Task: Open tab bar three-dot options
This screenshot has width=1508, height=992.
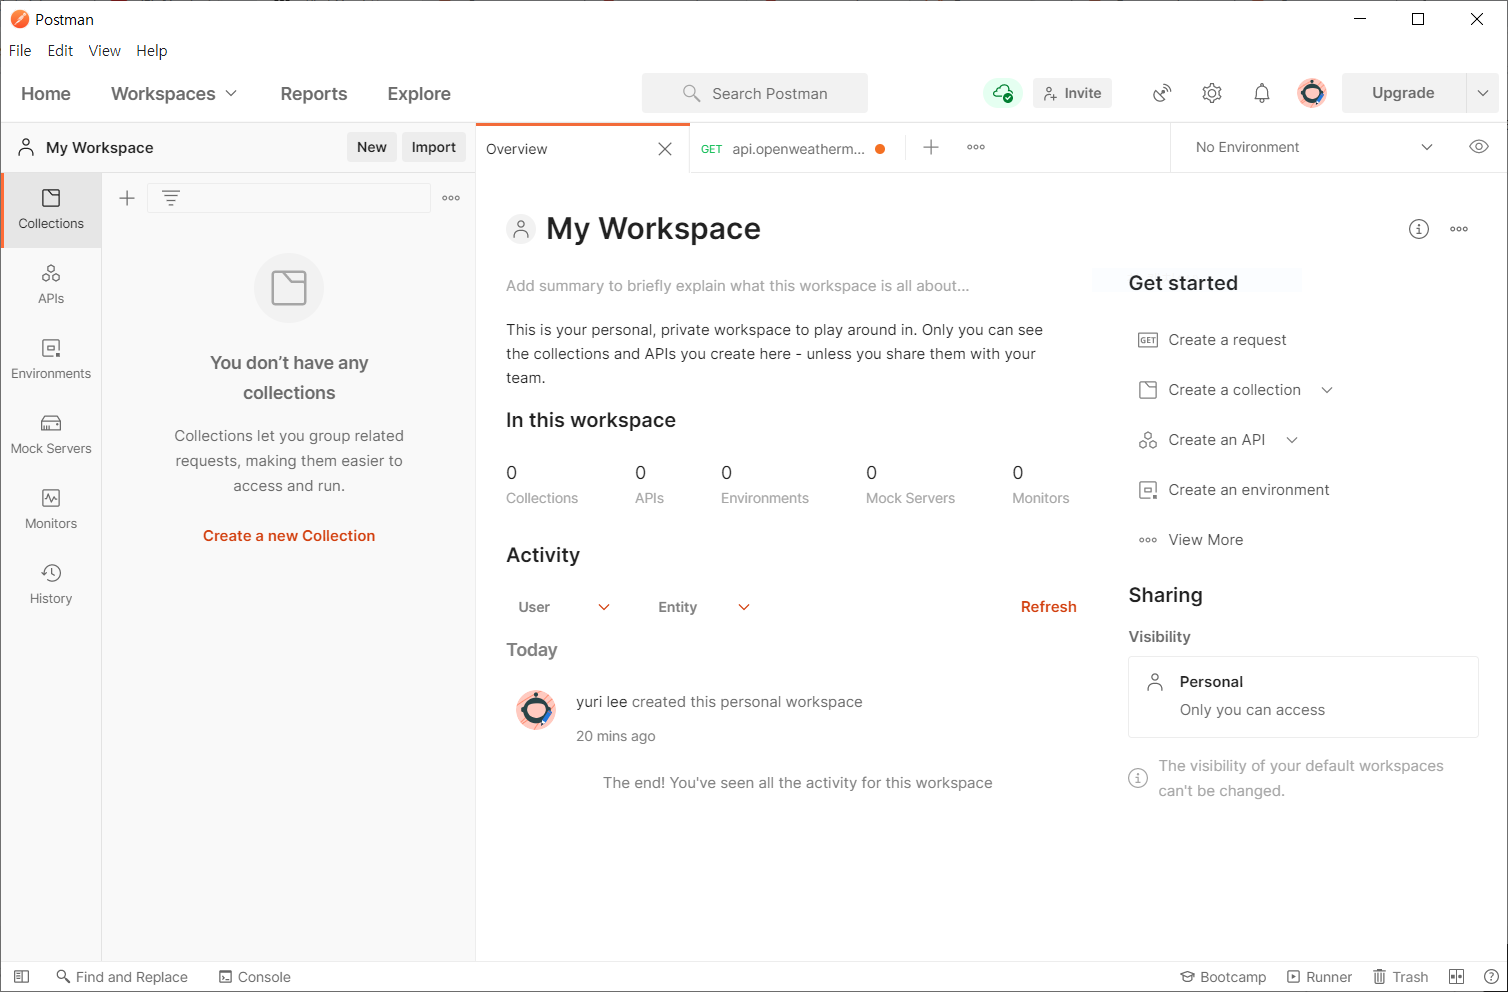Action: pyautogui.click(x=976, y=147)
